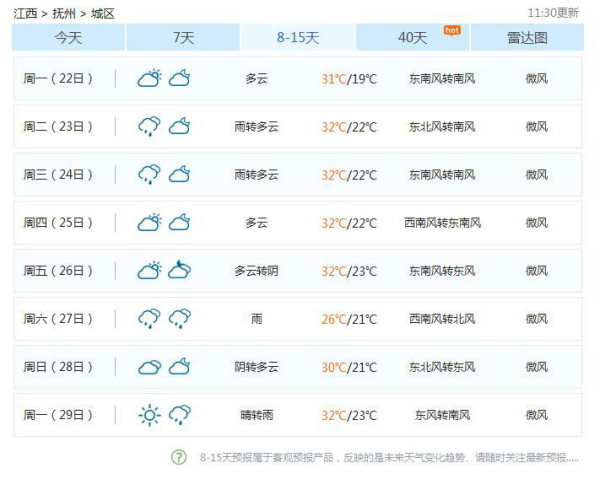Click 抚州 in the breadcrumb
Screen dimensions: 600x479
[x=64, y=14]
